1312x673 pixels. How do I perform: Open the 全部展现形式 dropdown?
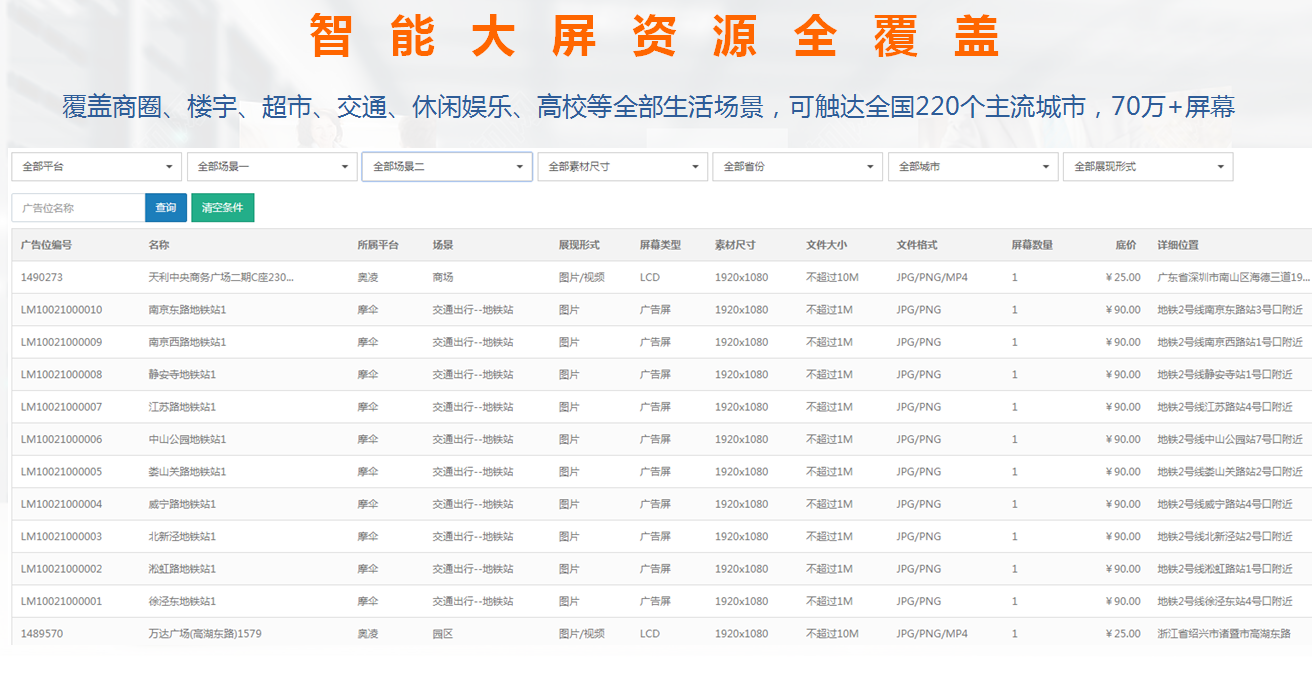pos(1147,166)
